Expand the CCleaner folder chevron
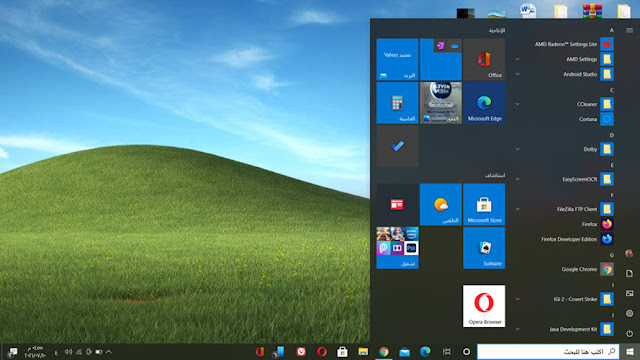Screen dimensions: 640x360 tap(518, 104)
